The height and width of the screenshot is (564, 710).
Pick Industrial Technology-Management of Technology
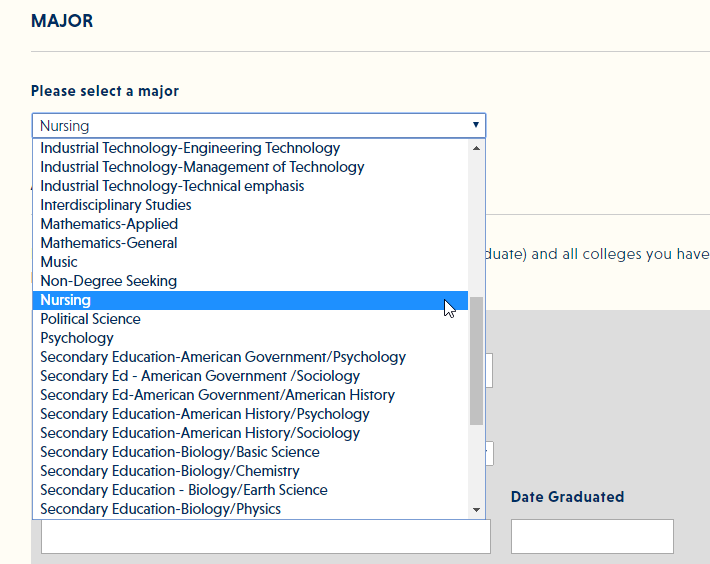pyautogui.click(x=202, y=167)
